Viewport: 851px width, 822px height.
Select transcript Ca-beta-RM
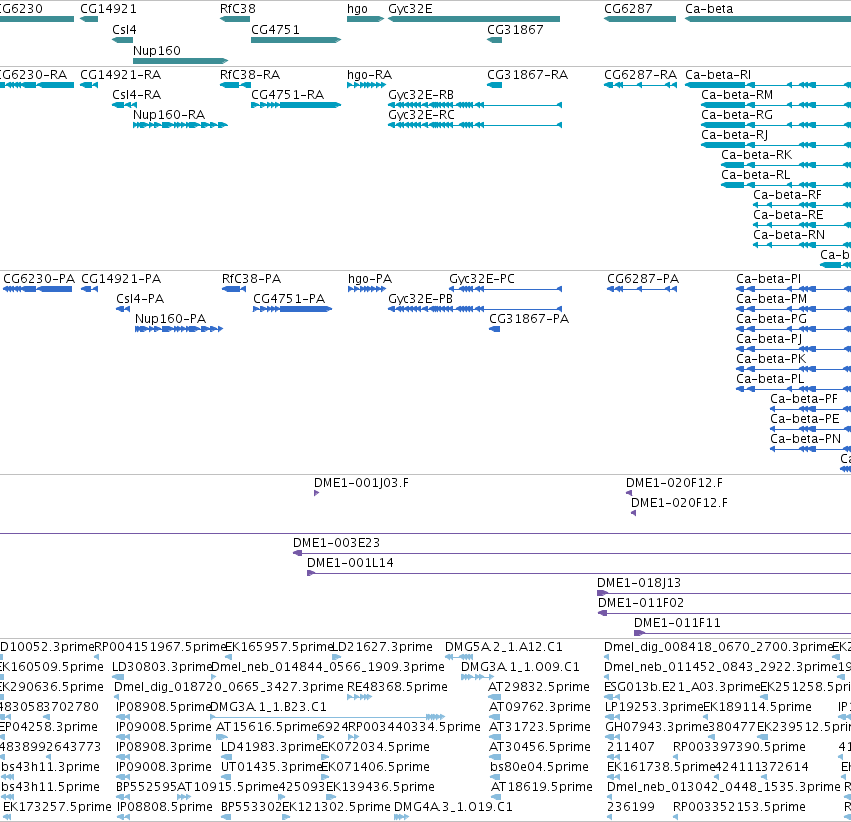776,105
